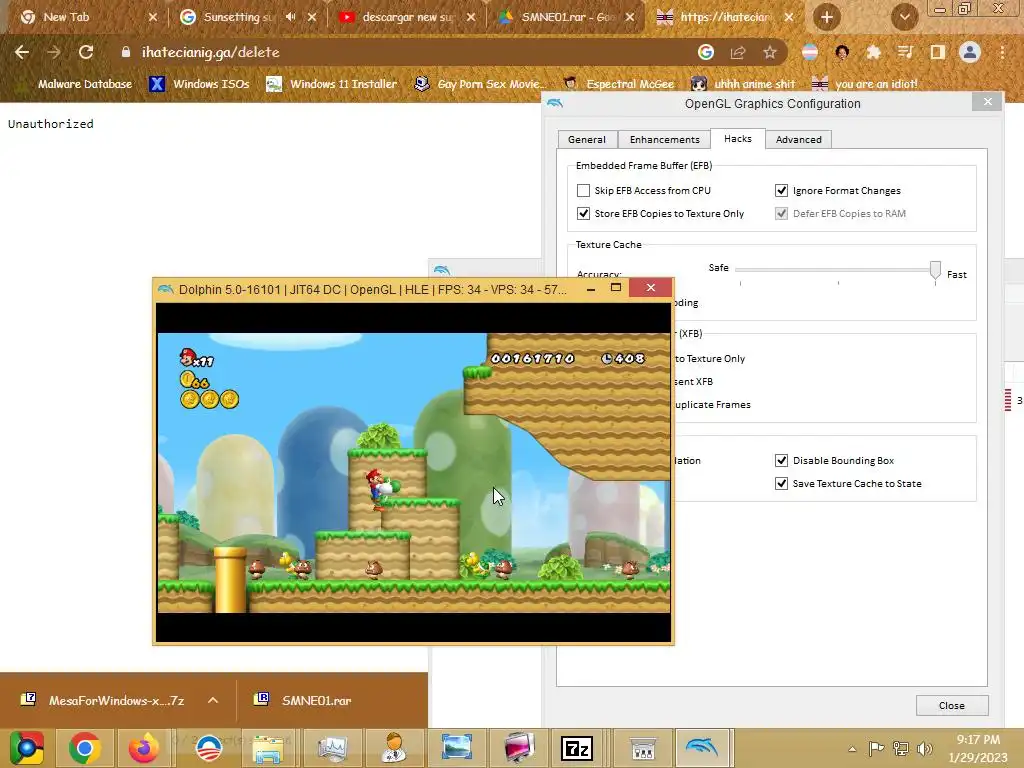The image size is (1024, 768).
Task: Switch to the descargar new su YouTube tab
Action: click(x=407, y=17)
